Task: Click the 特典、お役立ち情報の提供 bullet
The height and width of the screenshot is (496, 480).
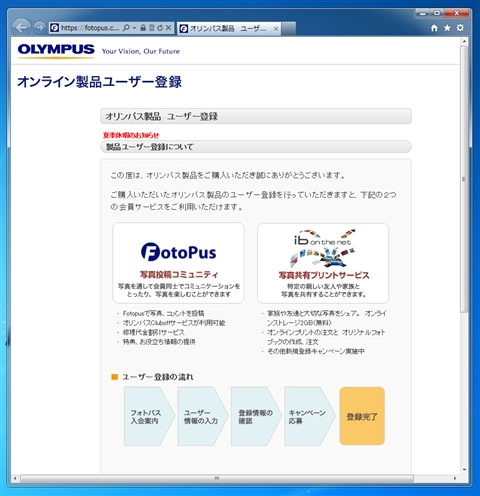Action: 159,342
